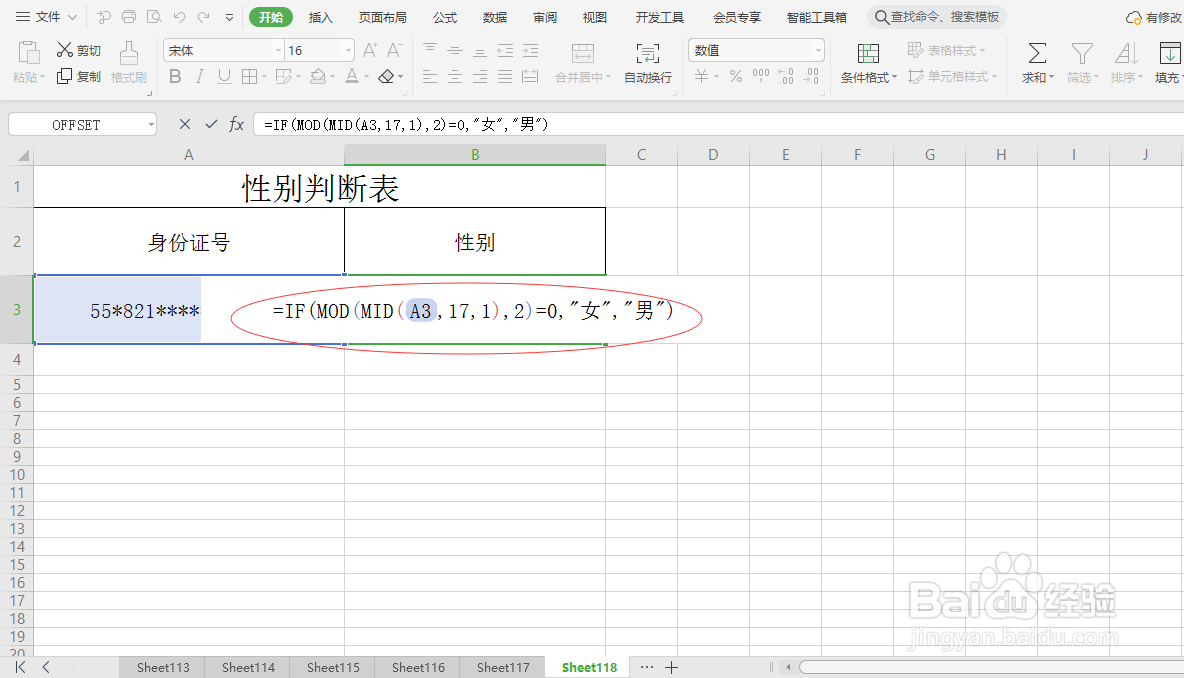Switch to Sheet115 worksheet tab
1184x678 pixels.
pyautogui.click(x=331, y=666)
